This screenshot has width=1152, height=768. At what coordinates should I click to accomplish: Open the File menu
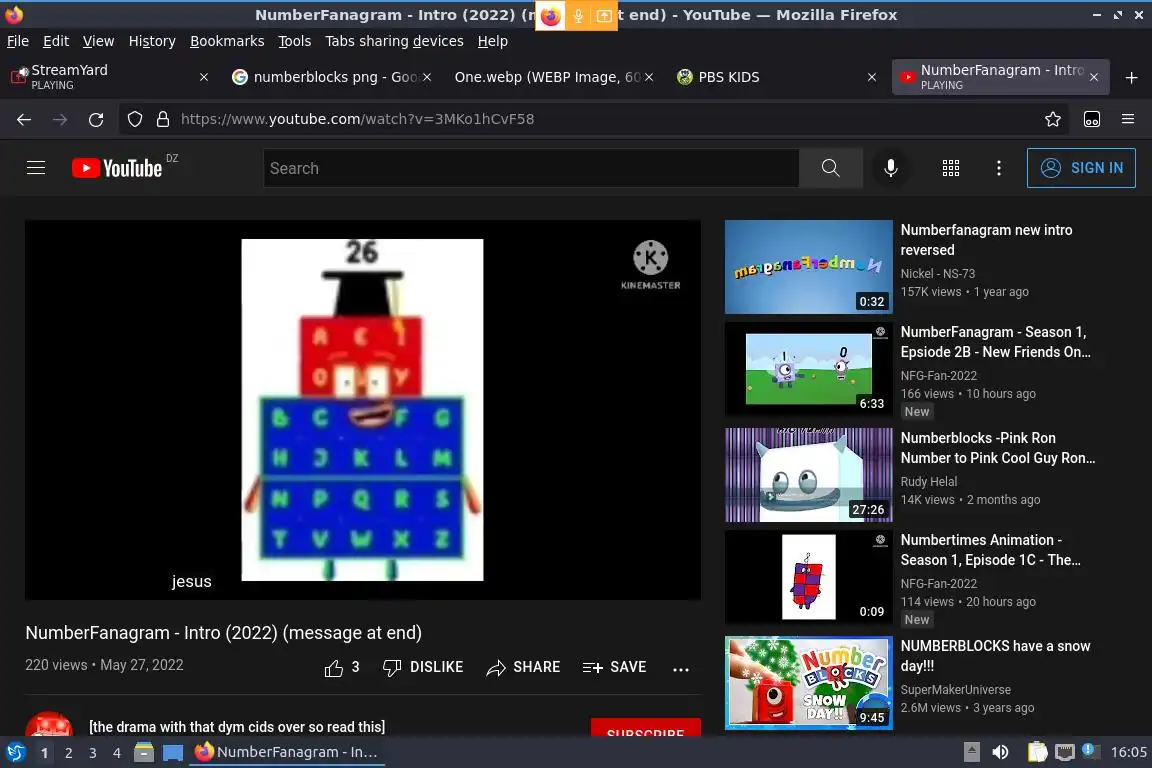18,41
